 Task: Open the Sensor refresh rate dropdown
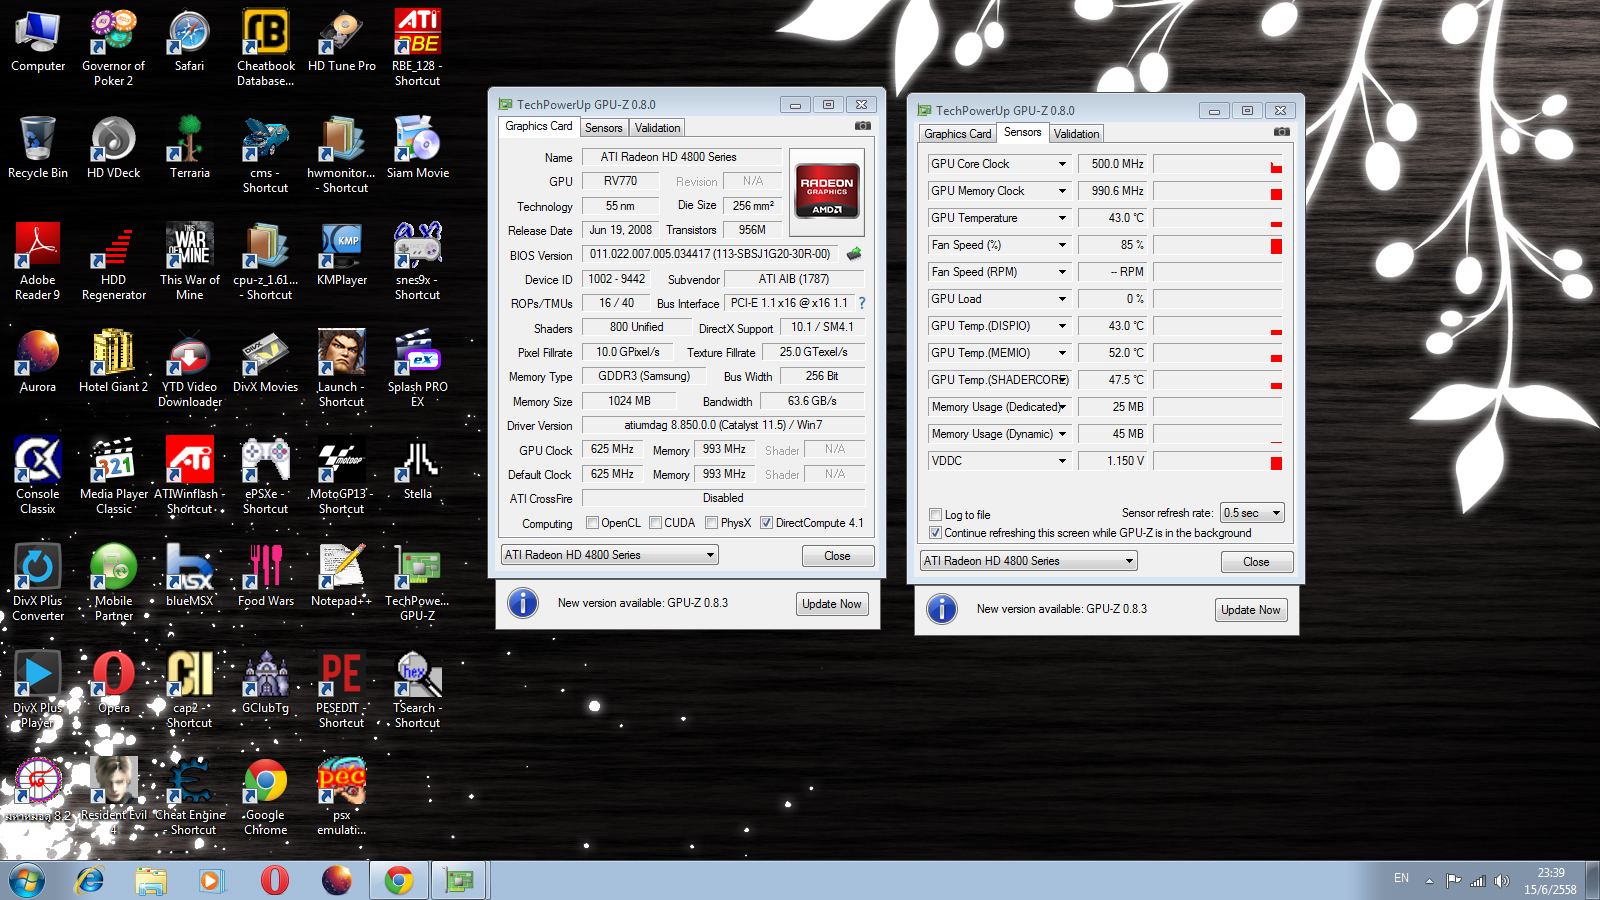[x=1252, y=513]
